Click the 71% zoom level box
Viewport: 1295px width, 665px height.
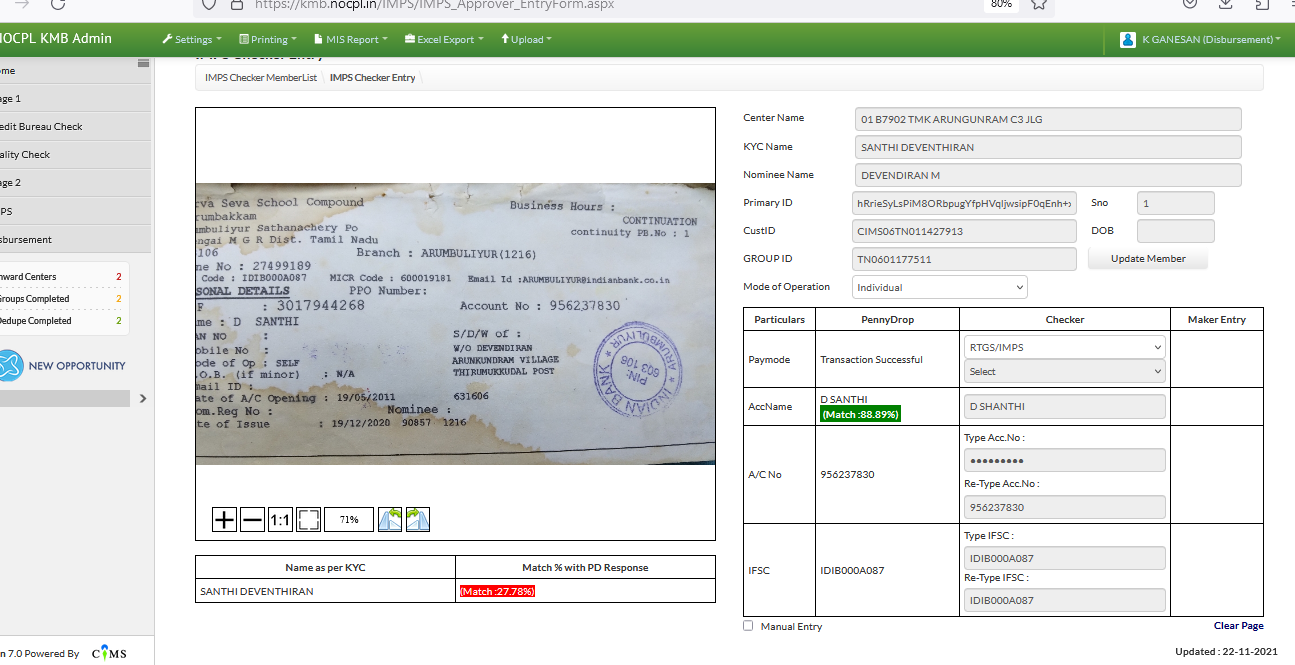click(349, 519)
